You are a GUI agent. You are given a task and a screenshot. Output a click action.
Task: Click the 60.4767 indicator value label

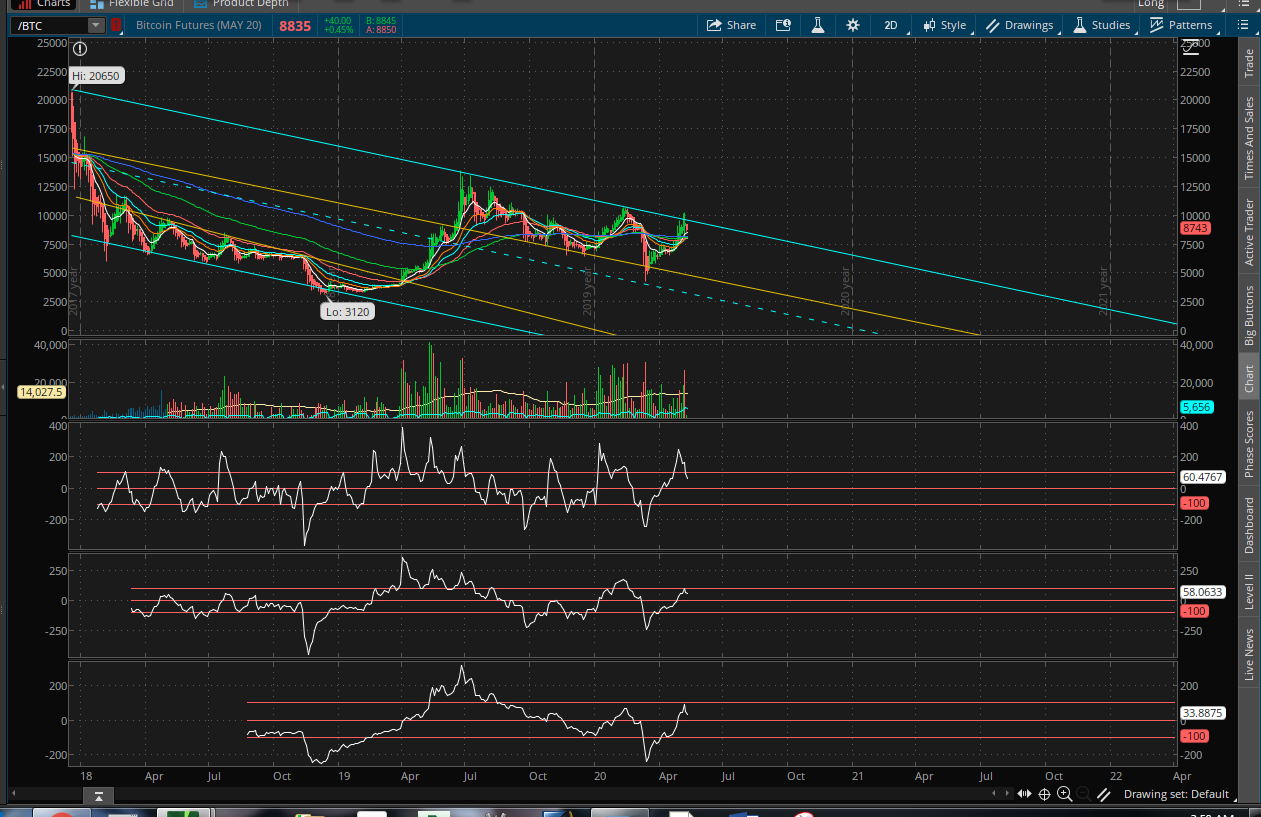(1203, 477)
